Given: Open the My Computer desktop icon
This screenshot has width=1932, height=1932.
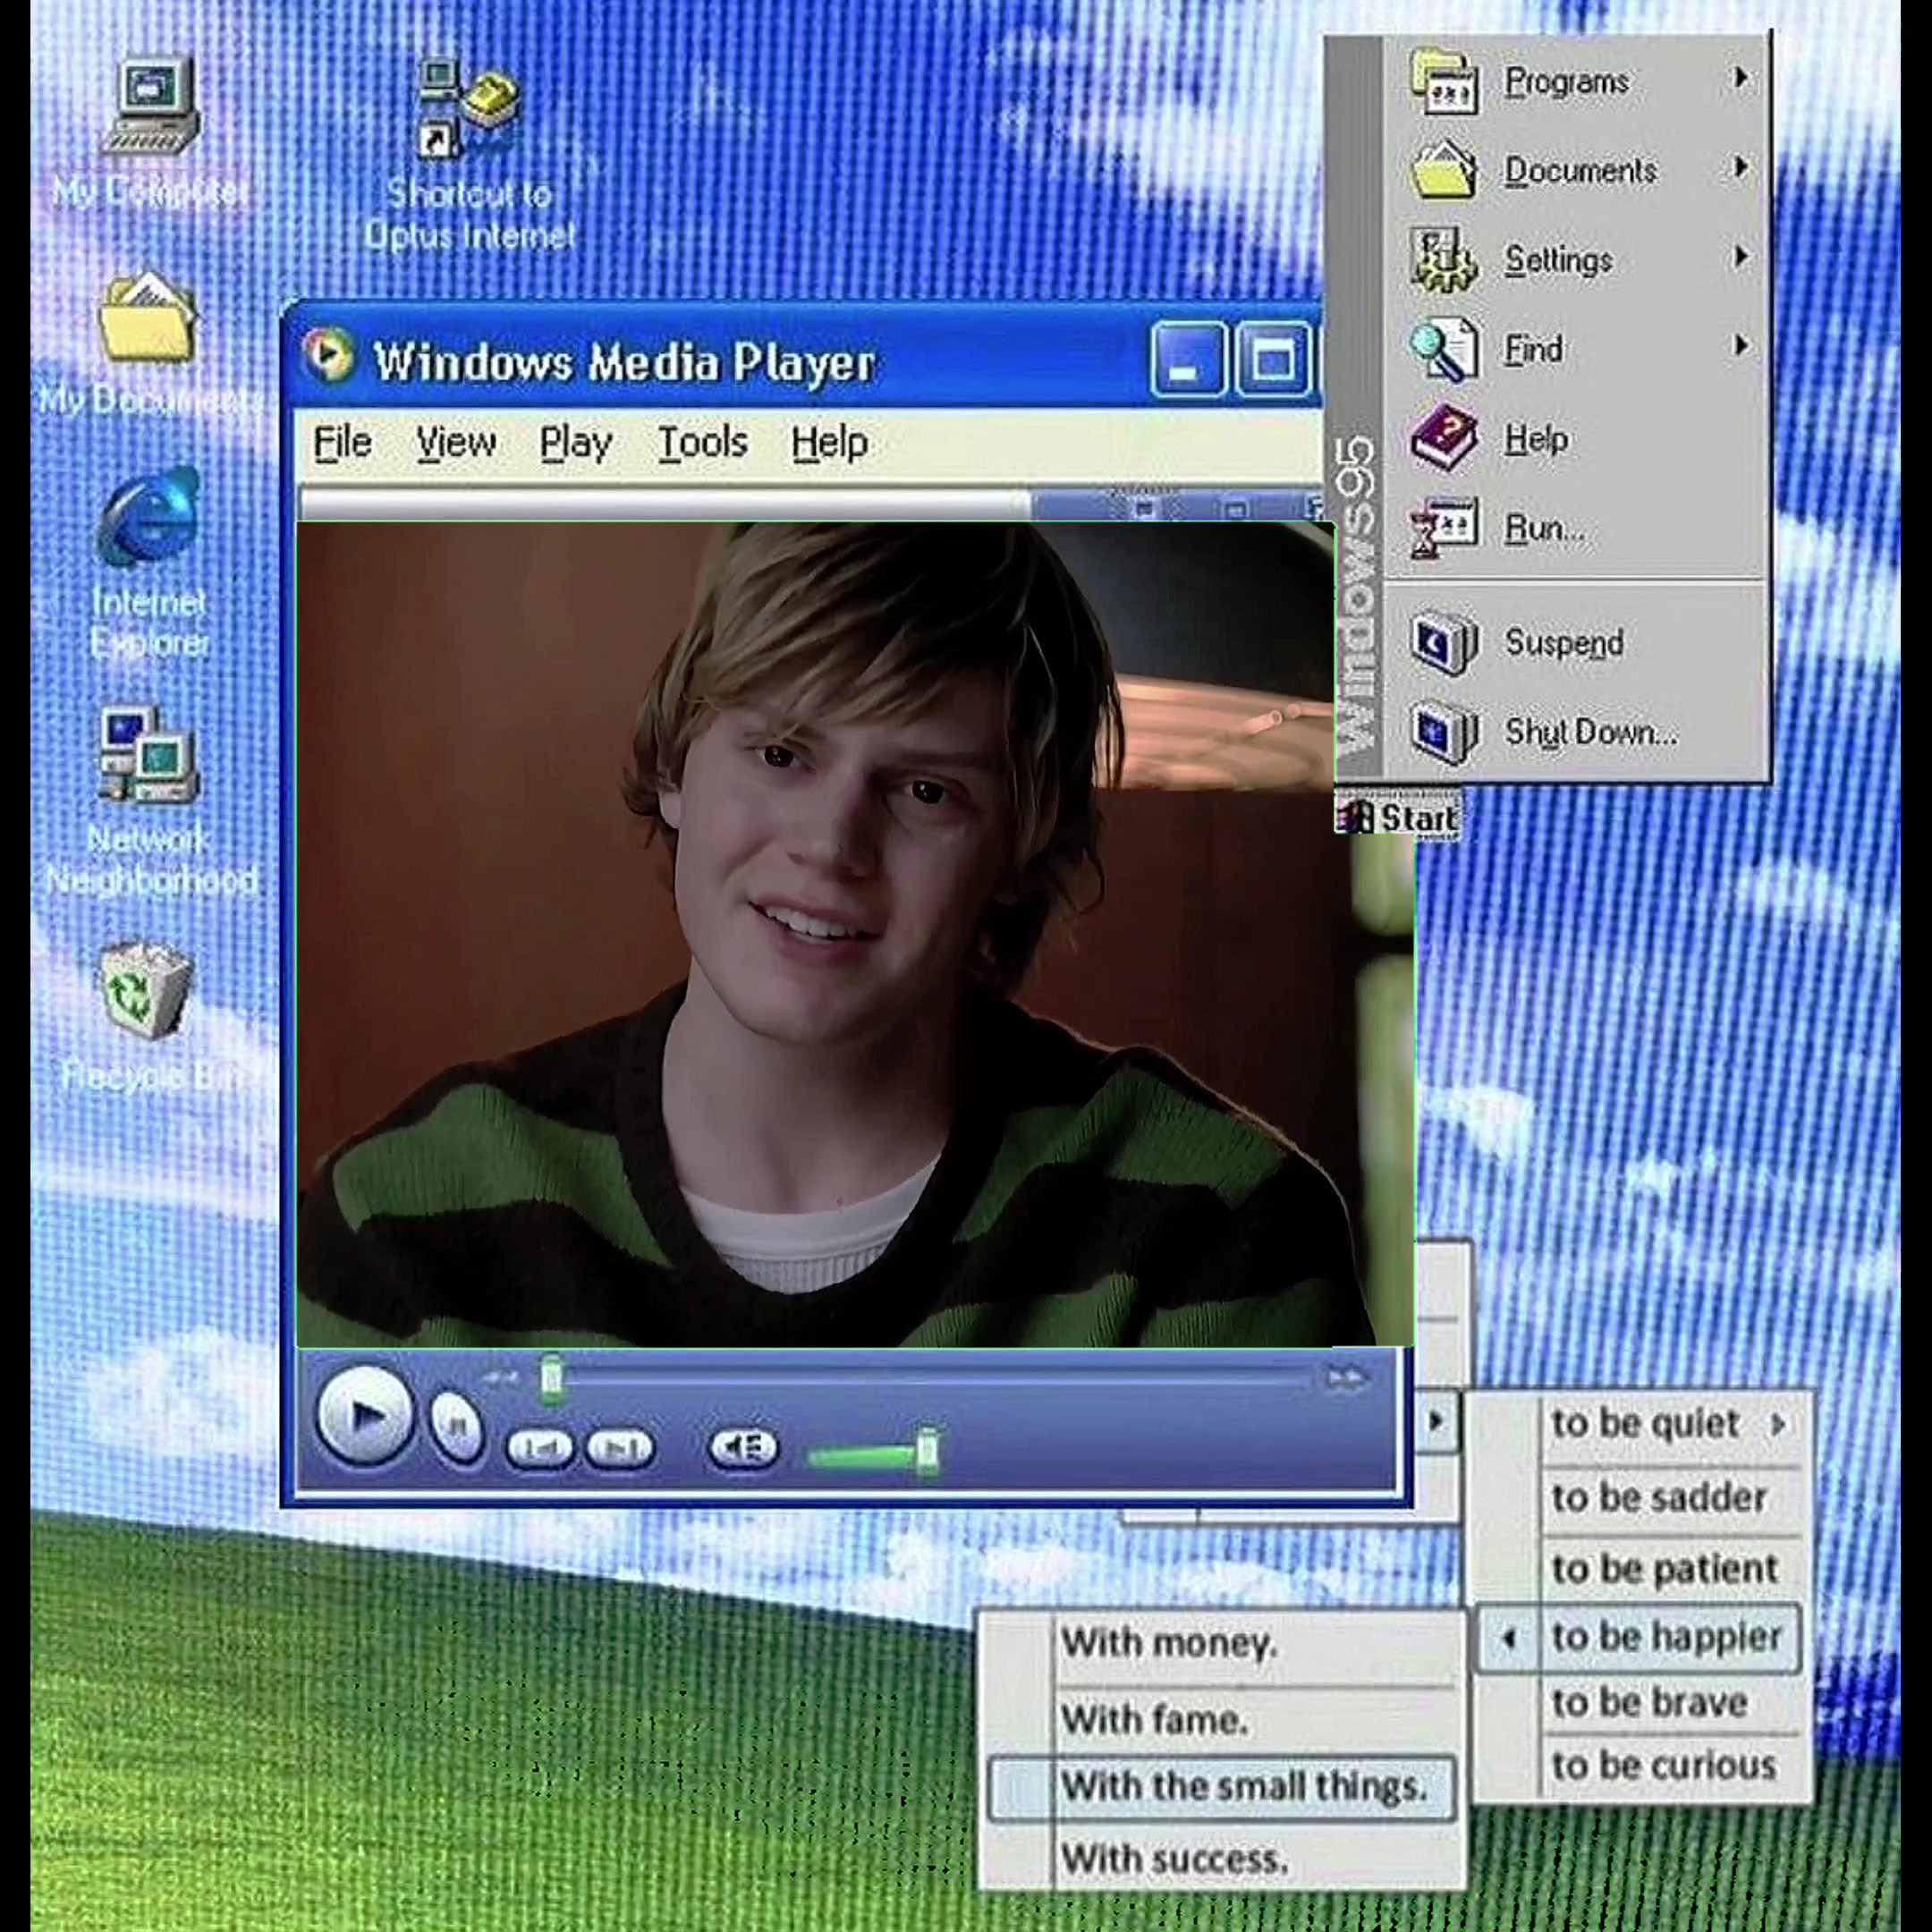Looking at the screenshot, I should [x=150, y=105].
